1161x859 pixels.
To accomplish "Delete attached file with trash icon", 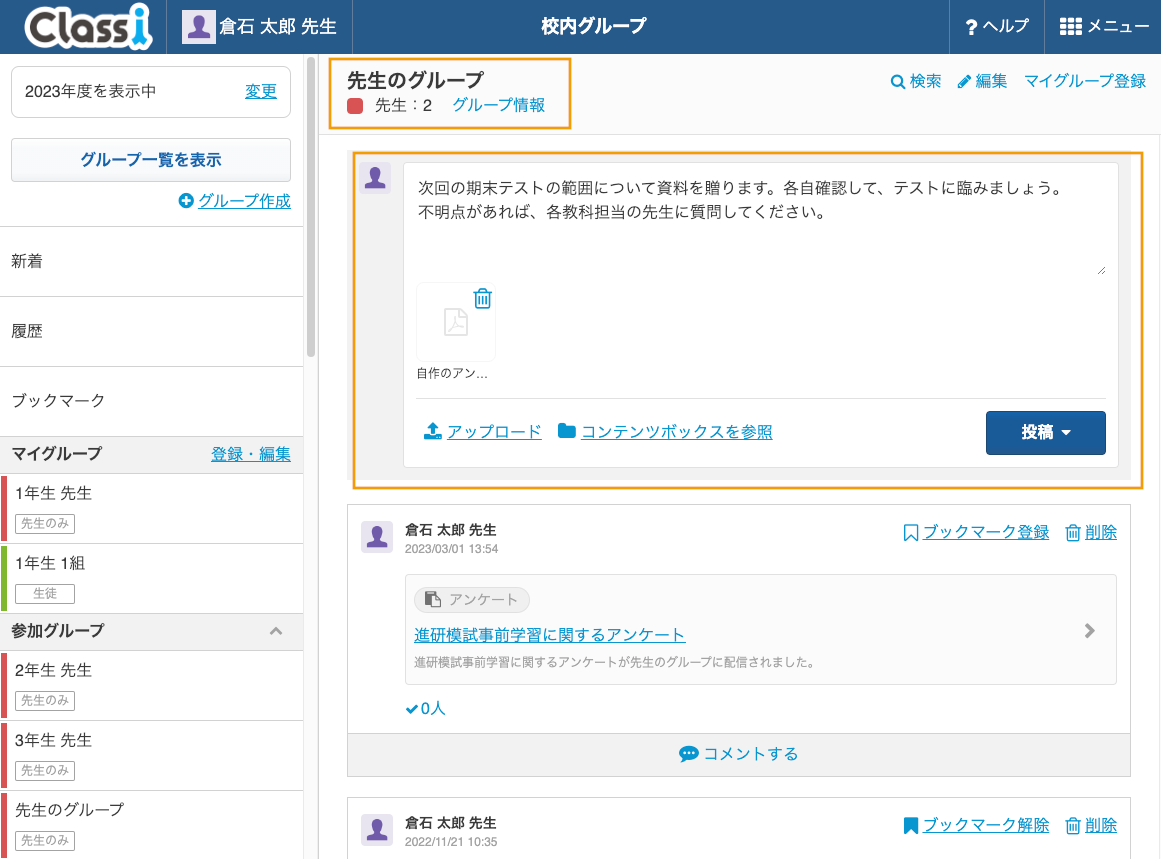I will click(x=483, y=298).
